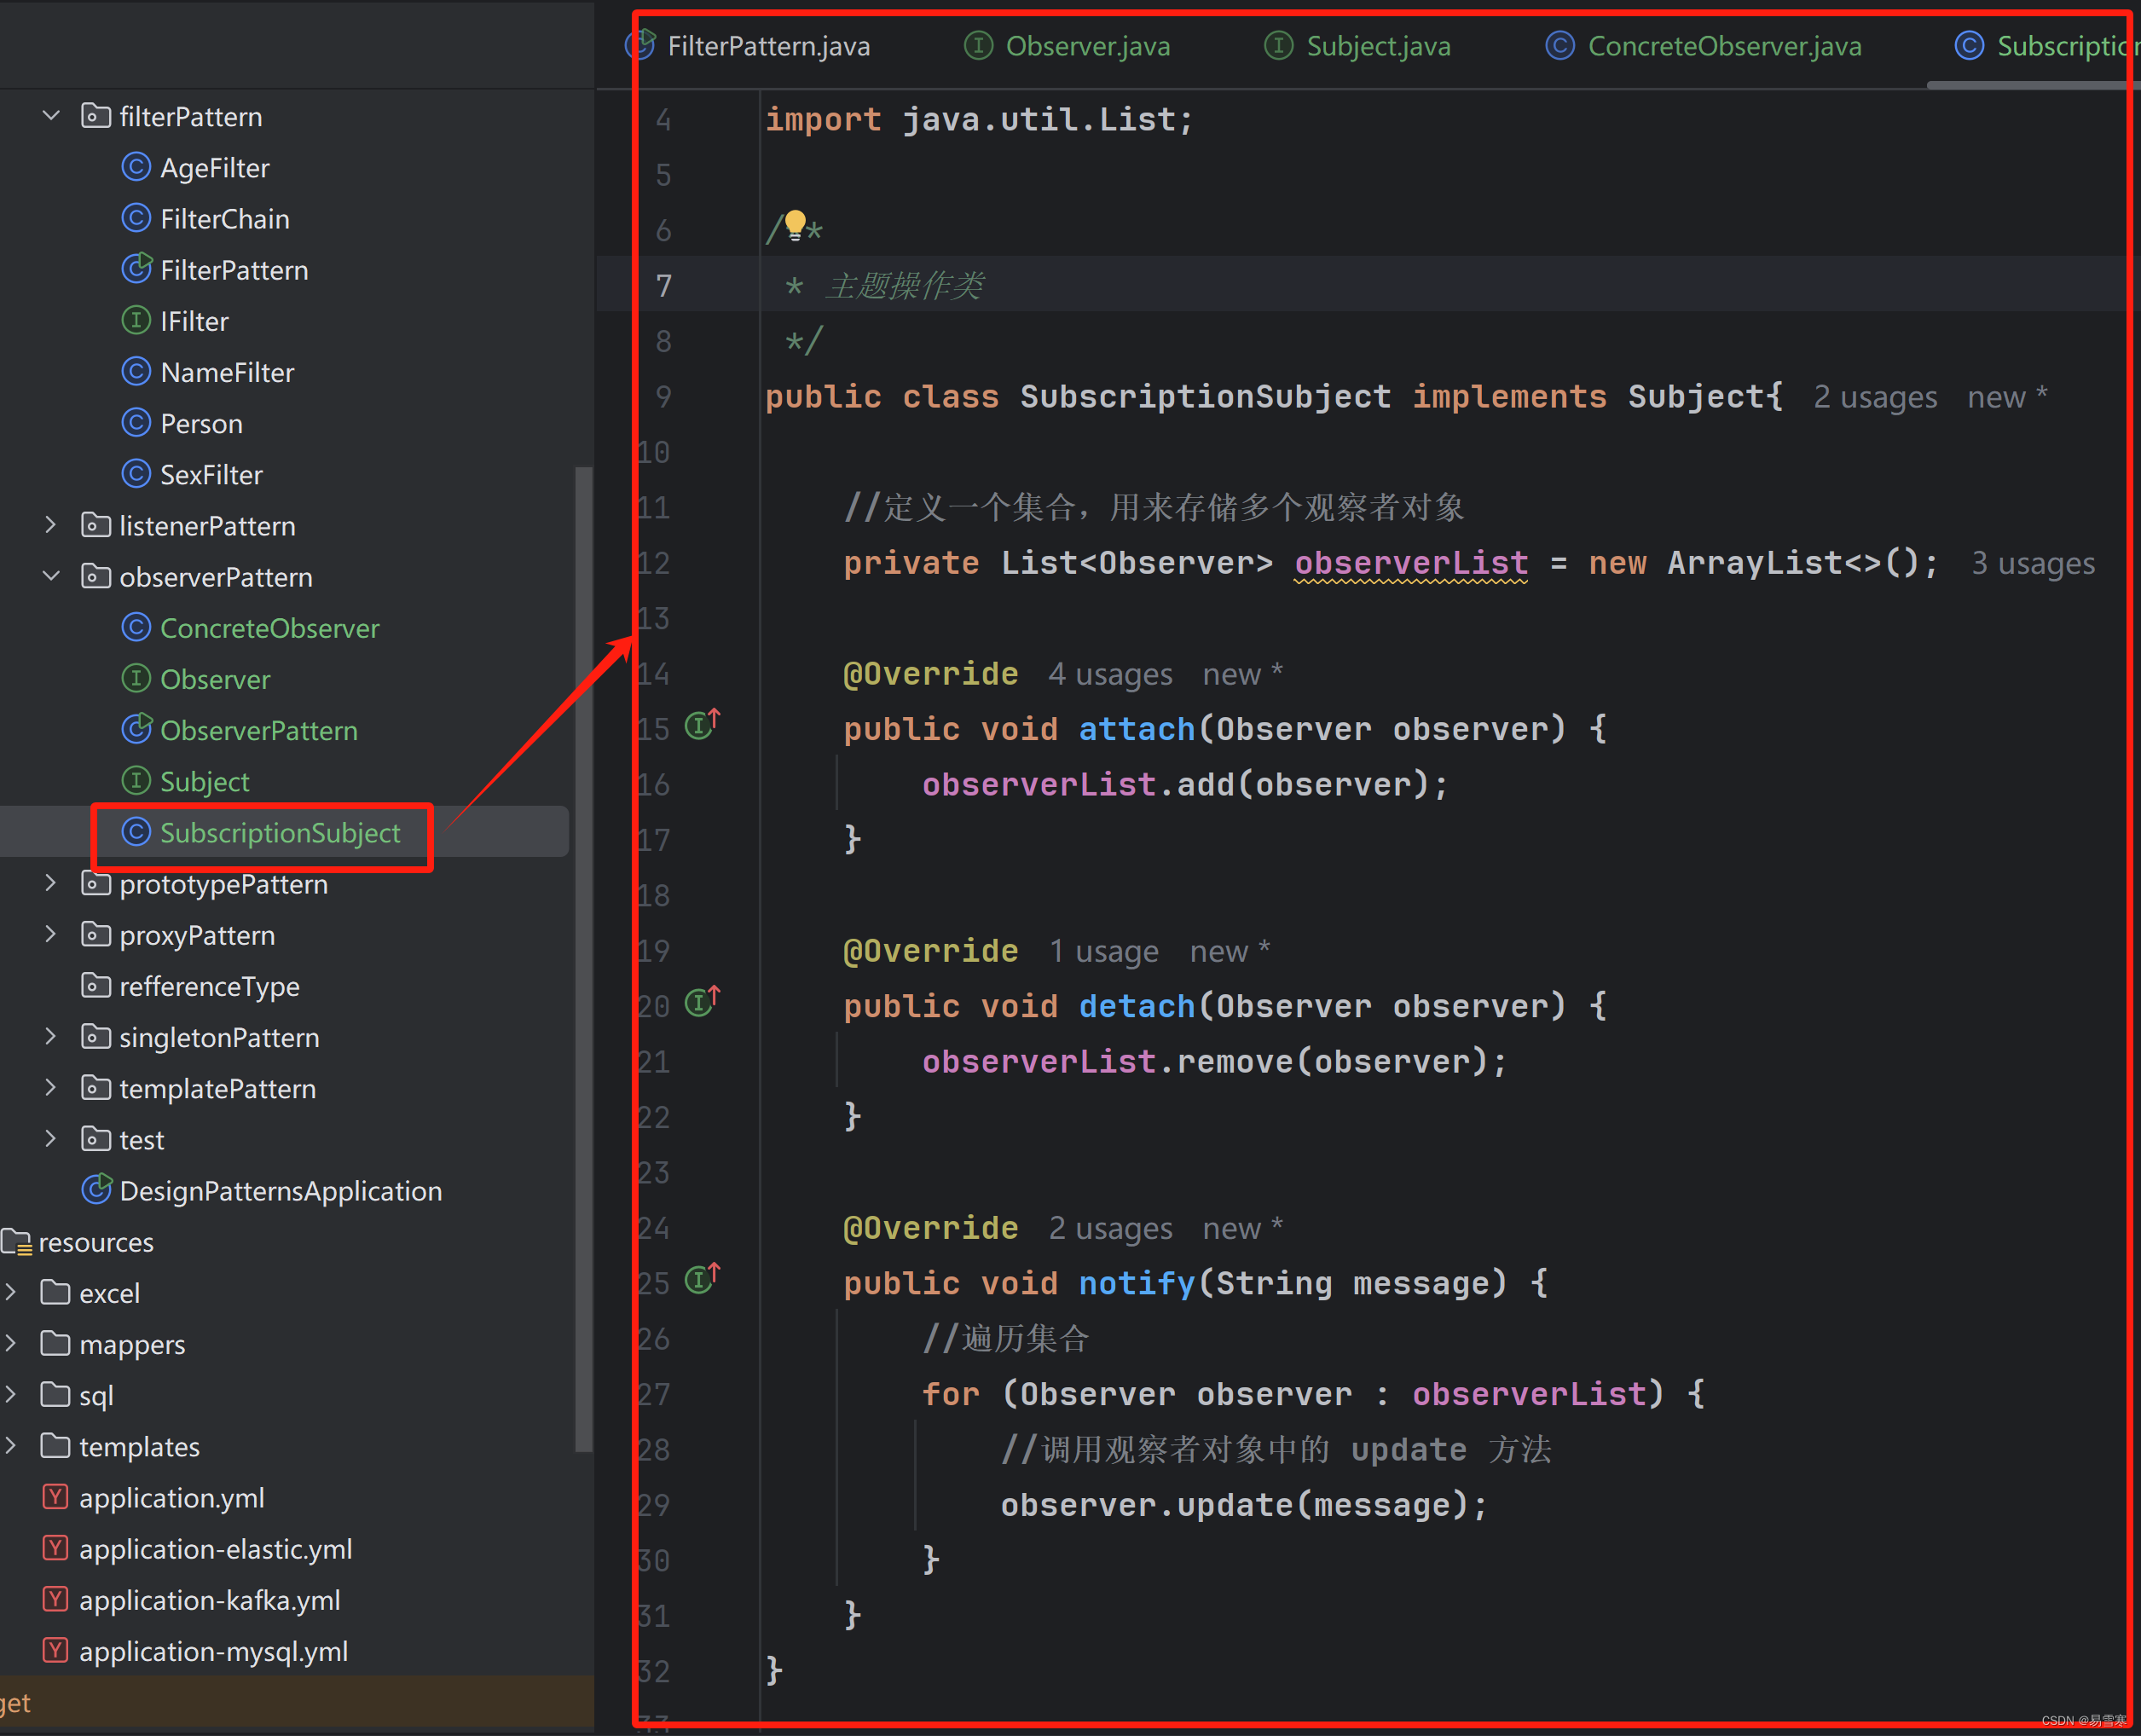Click the FilterChain class icon

(135, 216)
